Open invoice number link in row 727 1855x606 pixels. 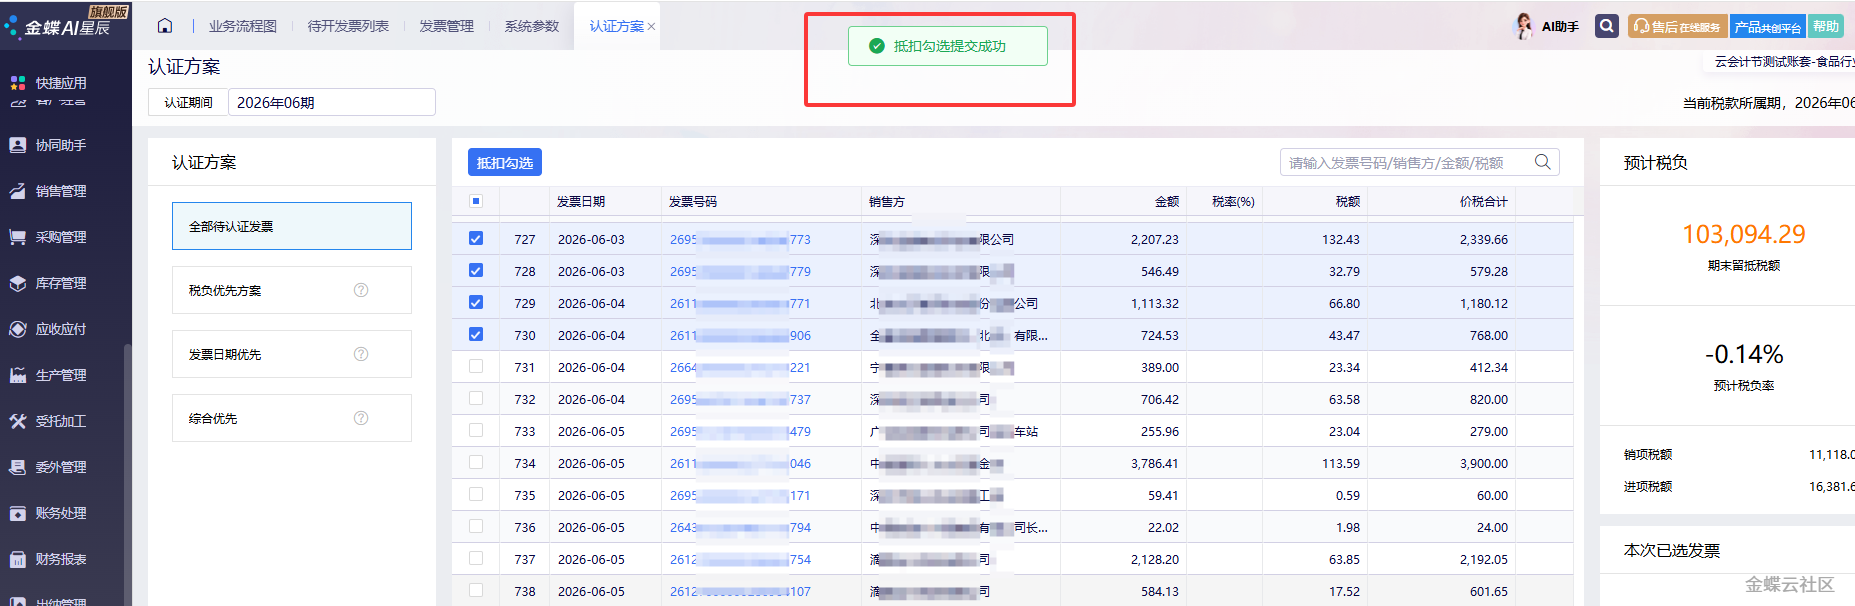tap(740, 239)
